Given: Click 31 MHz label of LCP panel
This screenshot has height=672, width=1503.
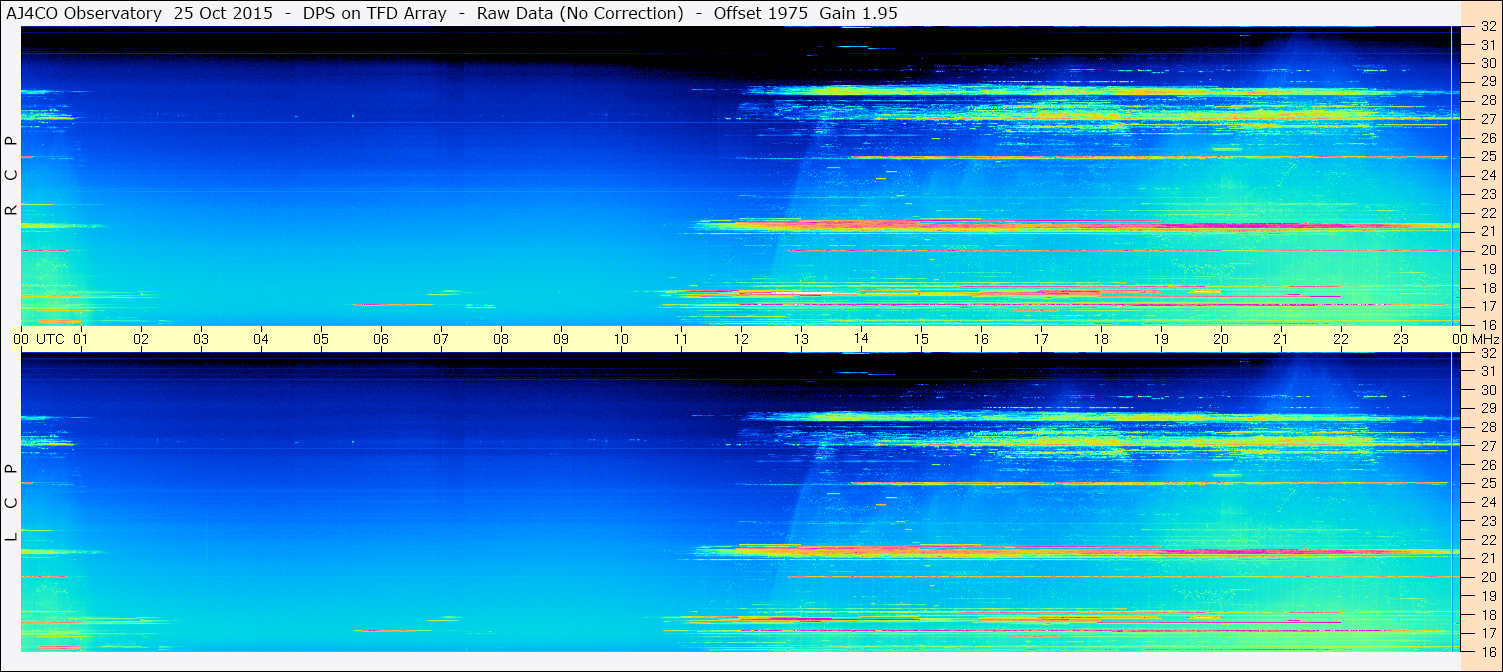Looking at the screenshot, I should 1488,371.
